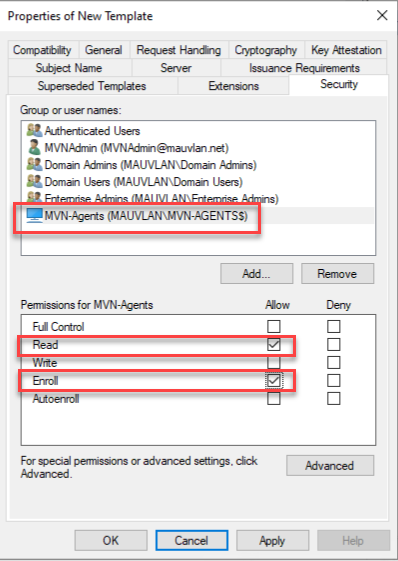This screenshot has height=561, width=398.
Task: Click Apply to save template changes
Action: [272, 540]
